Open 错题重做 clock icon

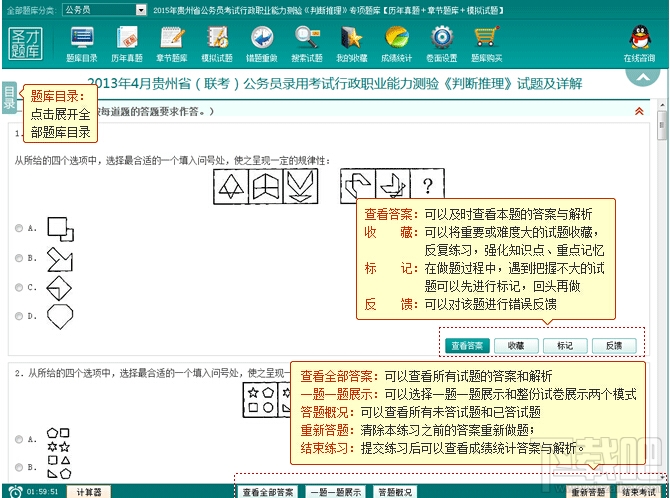(x=262, y=44)
